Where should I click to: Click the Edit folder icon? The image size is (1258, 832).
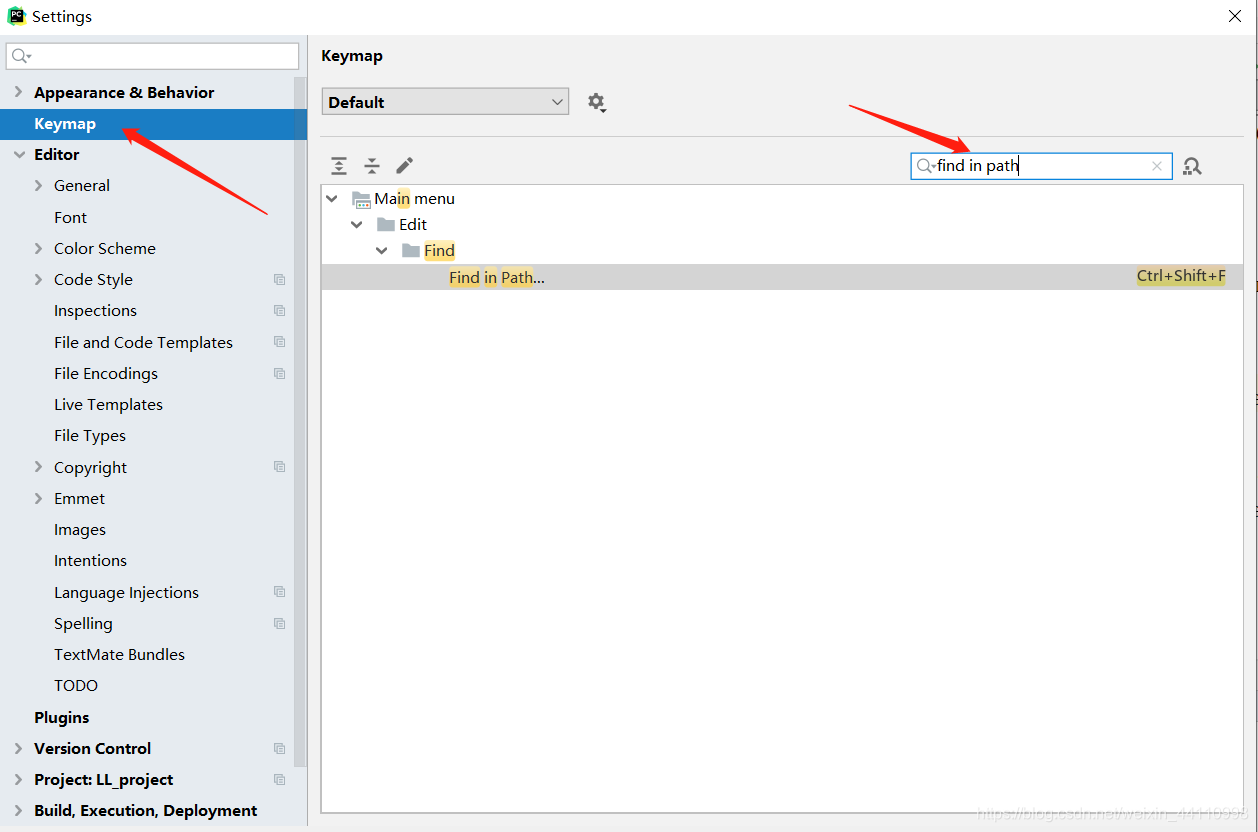385,224
